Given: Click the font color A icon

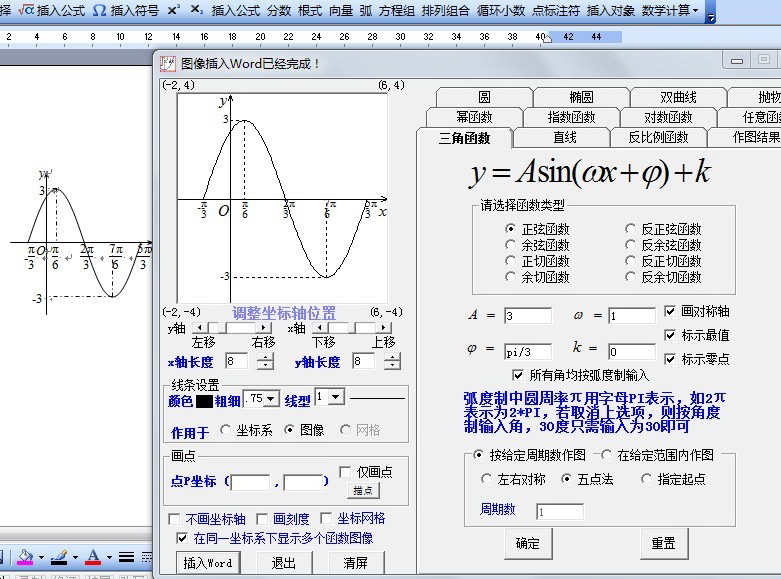Looking at the screenshot, I should [93, 557].
